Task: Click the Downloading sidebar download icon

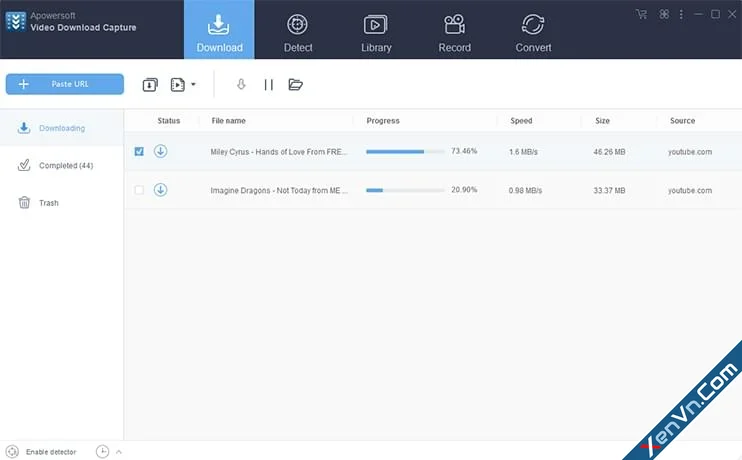Action: click(x=24, y=127)
